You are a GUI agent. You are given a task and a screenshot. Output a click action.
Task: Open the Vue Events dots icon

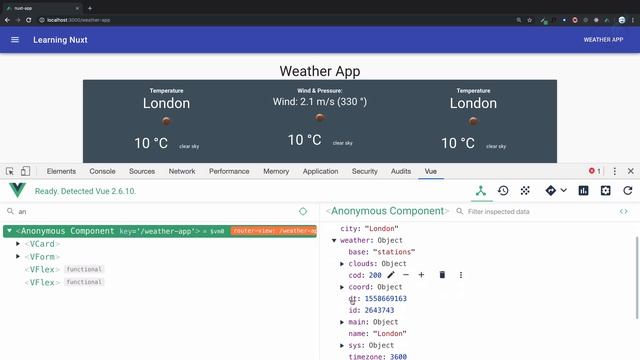click(525, 191)
